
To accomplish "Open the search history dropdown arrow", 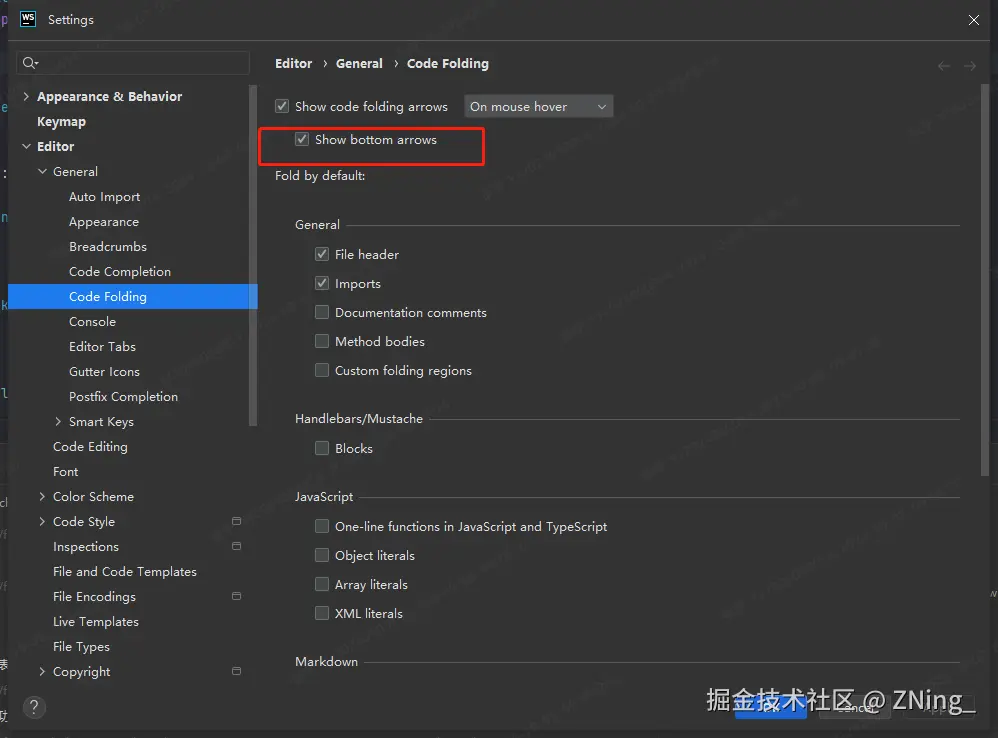I will (x=37, y=62).
